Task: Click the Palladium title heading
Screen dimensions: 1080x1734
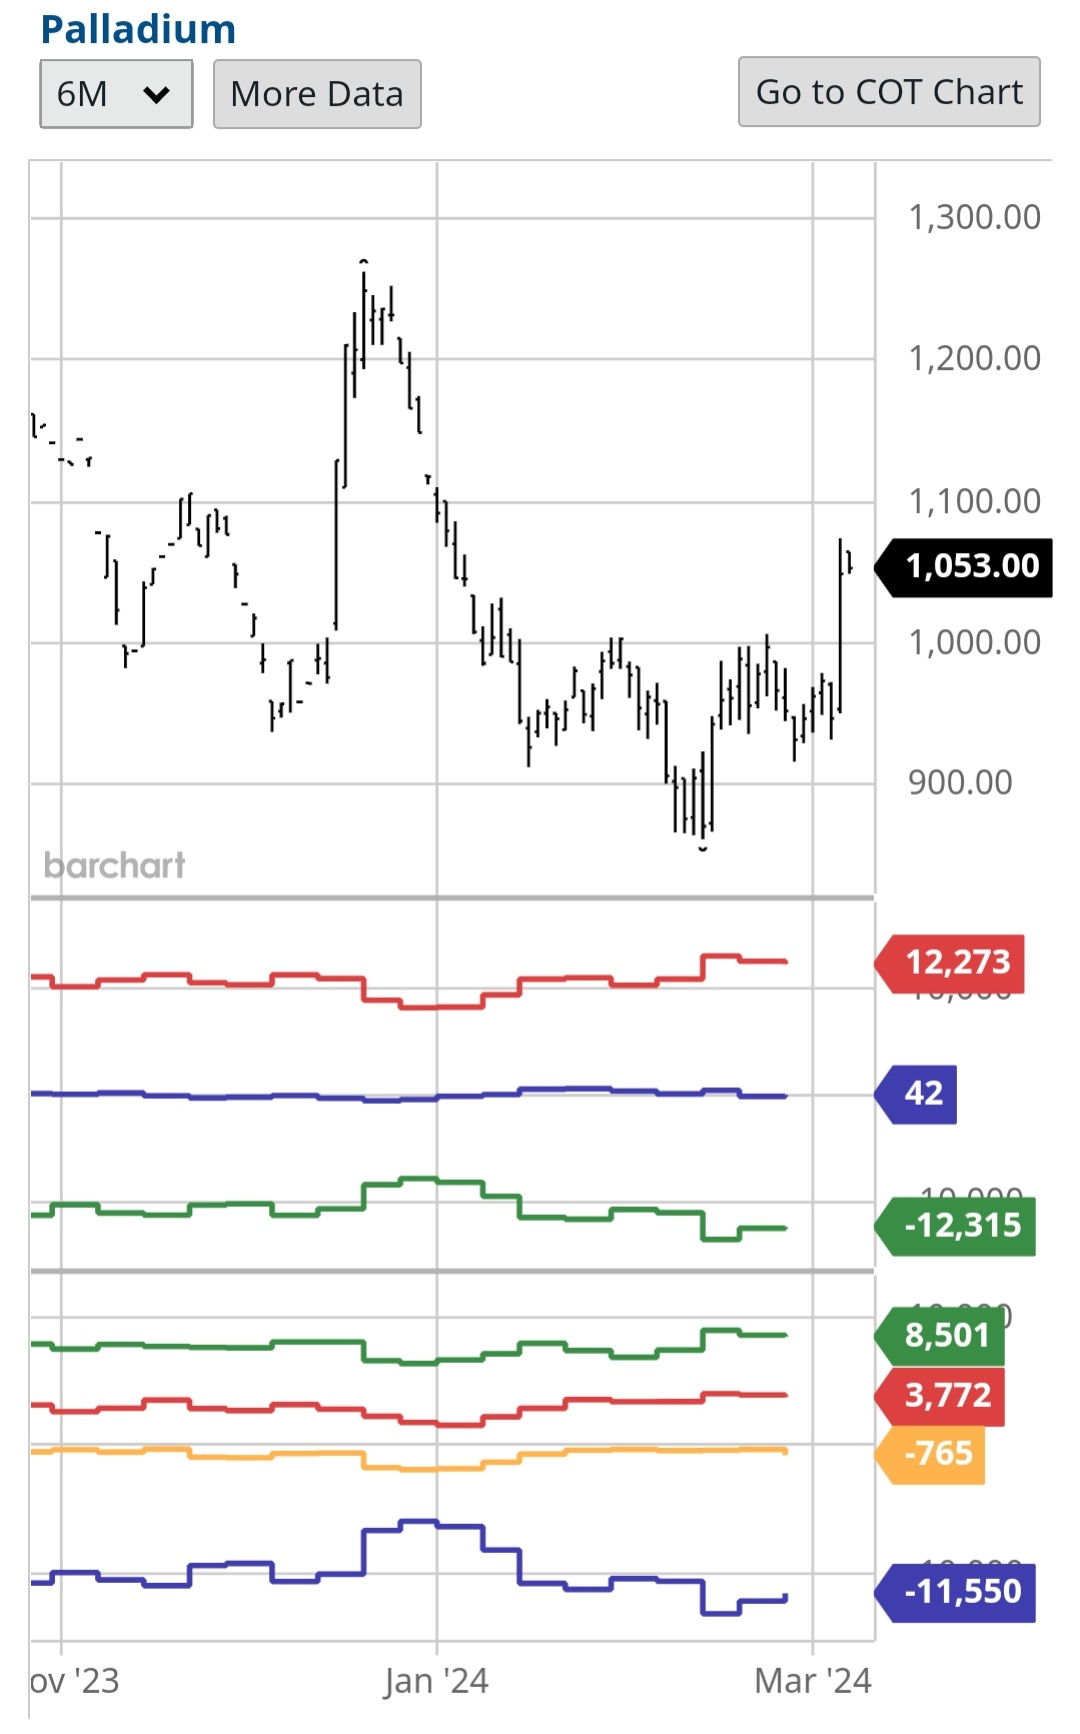Action: coord(138,29)
